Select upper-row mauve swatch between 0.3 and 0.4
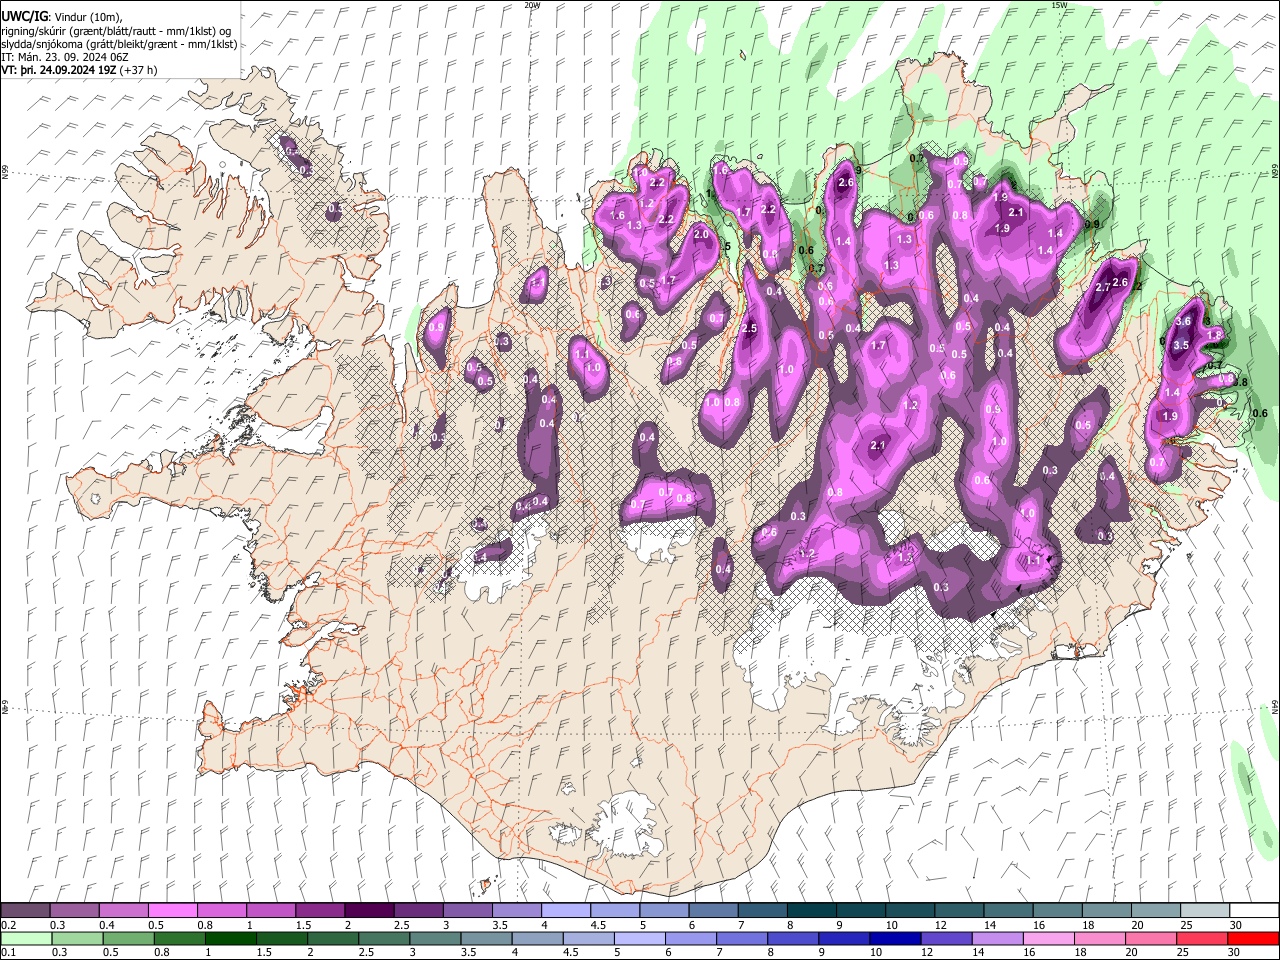This screenshot has width=1280, height=960. (75, 911)
